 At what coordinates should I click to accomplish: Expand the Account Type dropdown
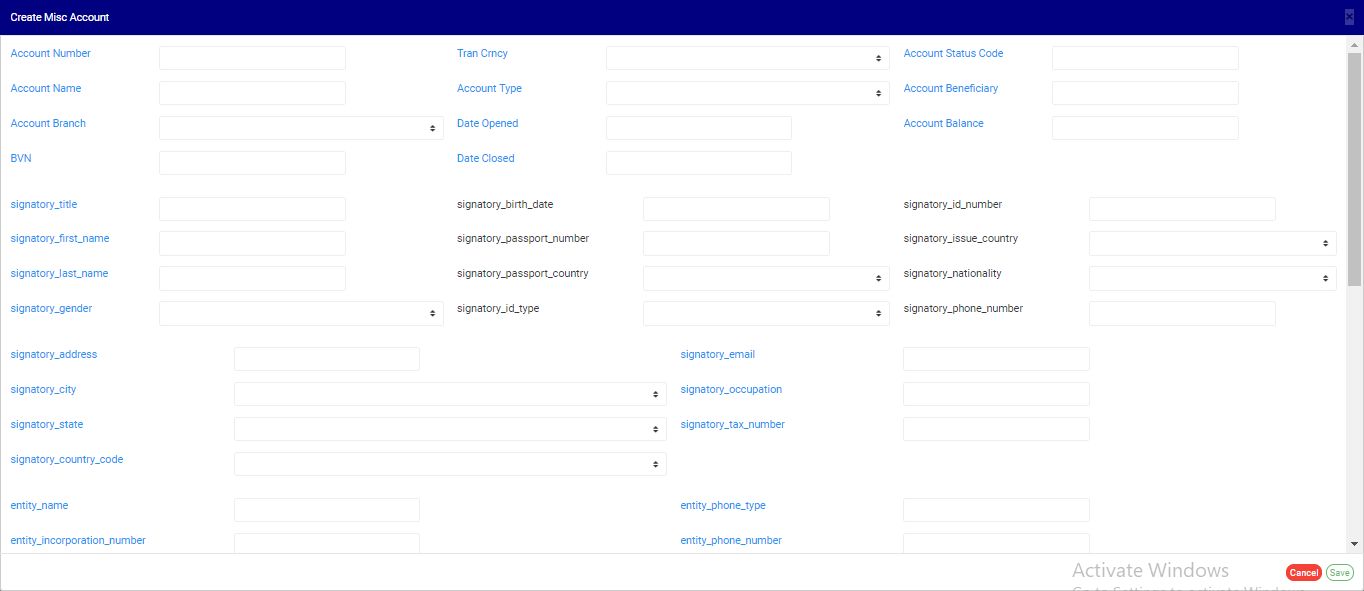tap(747, 93)
